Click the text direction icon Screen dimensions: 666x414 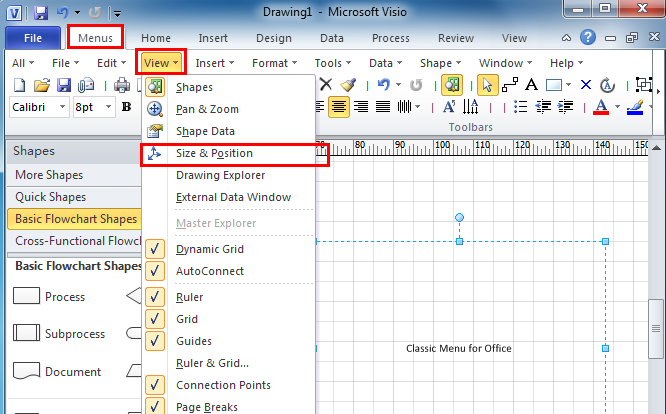click(x=471, y=107)
